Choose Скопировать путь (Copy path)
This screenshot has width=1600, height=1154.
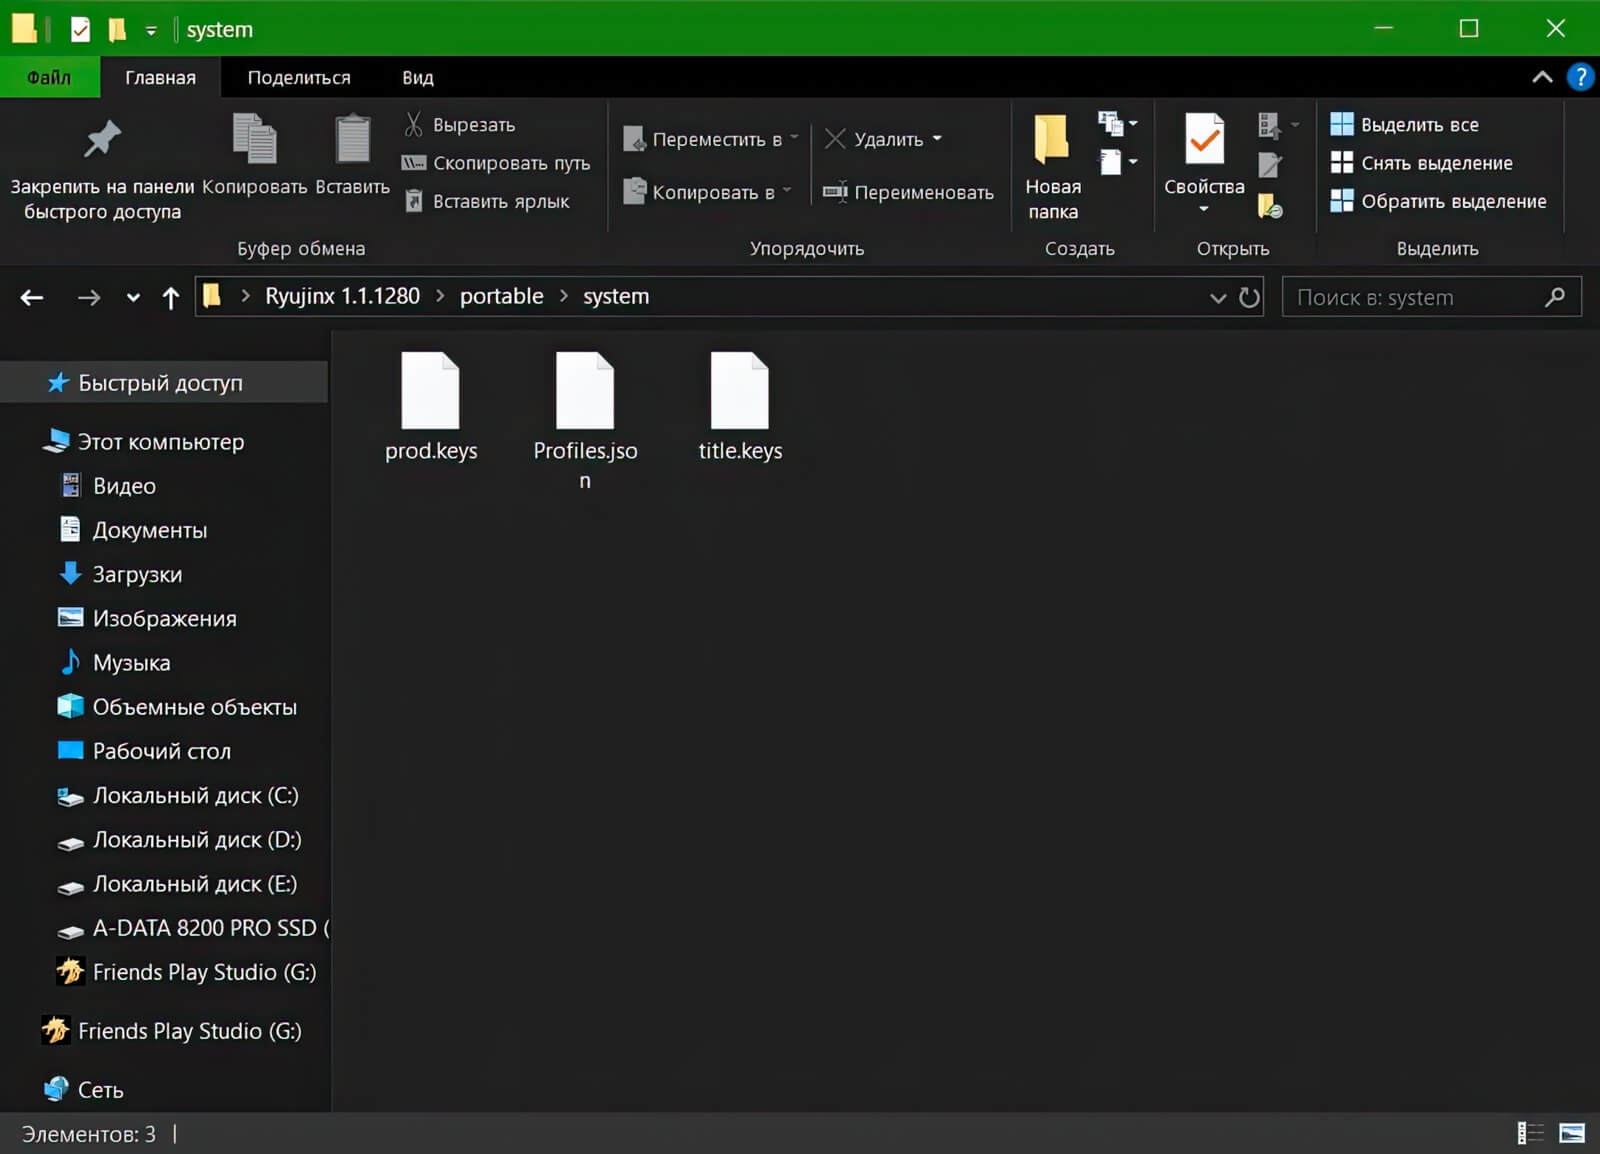pyautogui.click(x=496, y=162)
